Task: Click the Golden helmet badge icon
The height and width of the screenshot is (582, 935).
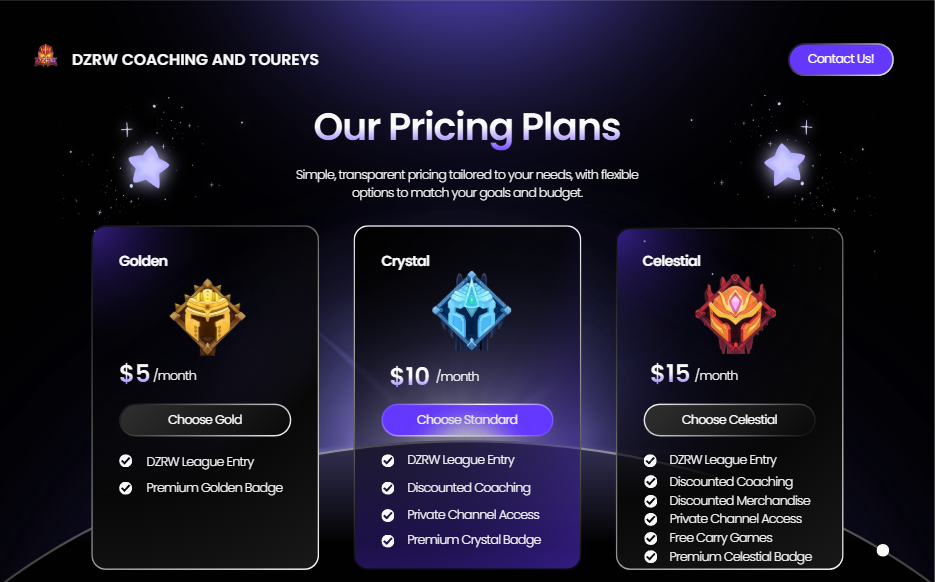Action: 206,316
